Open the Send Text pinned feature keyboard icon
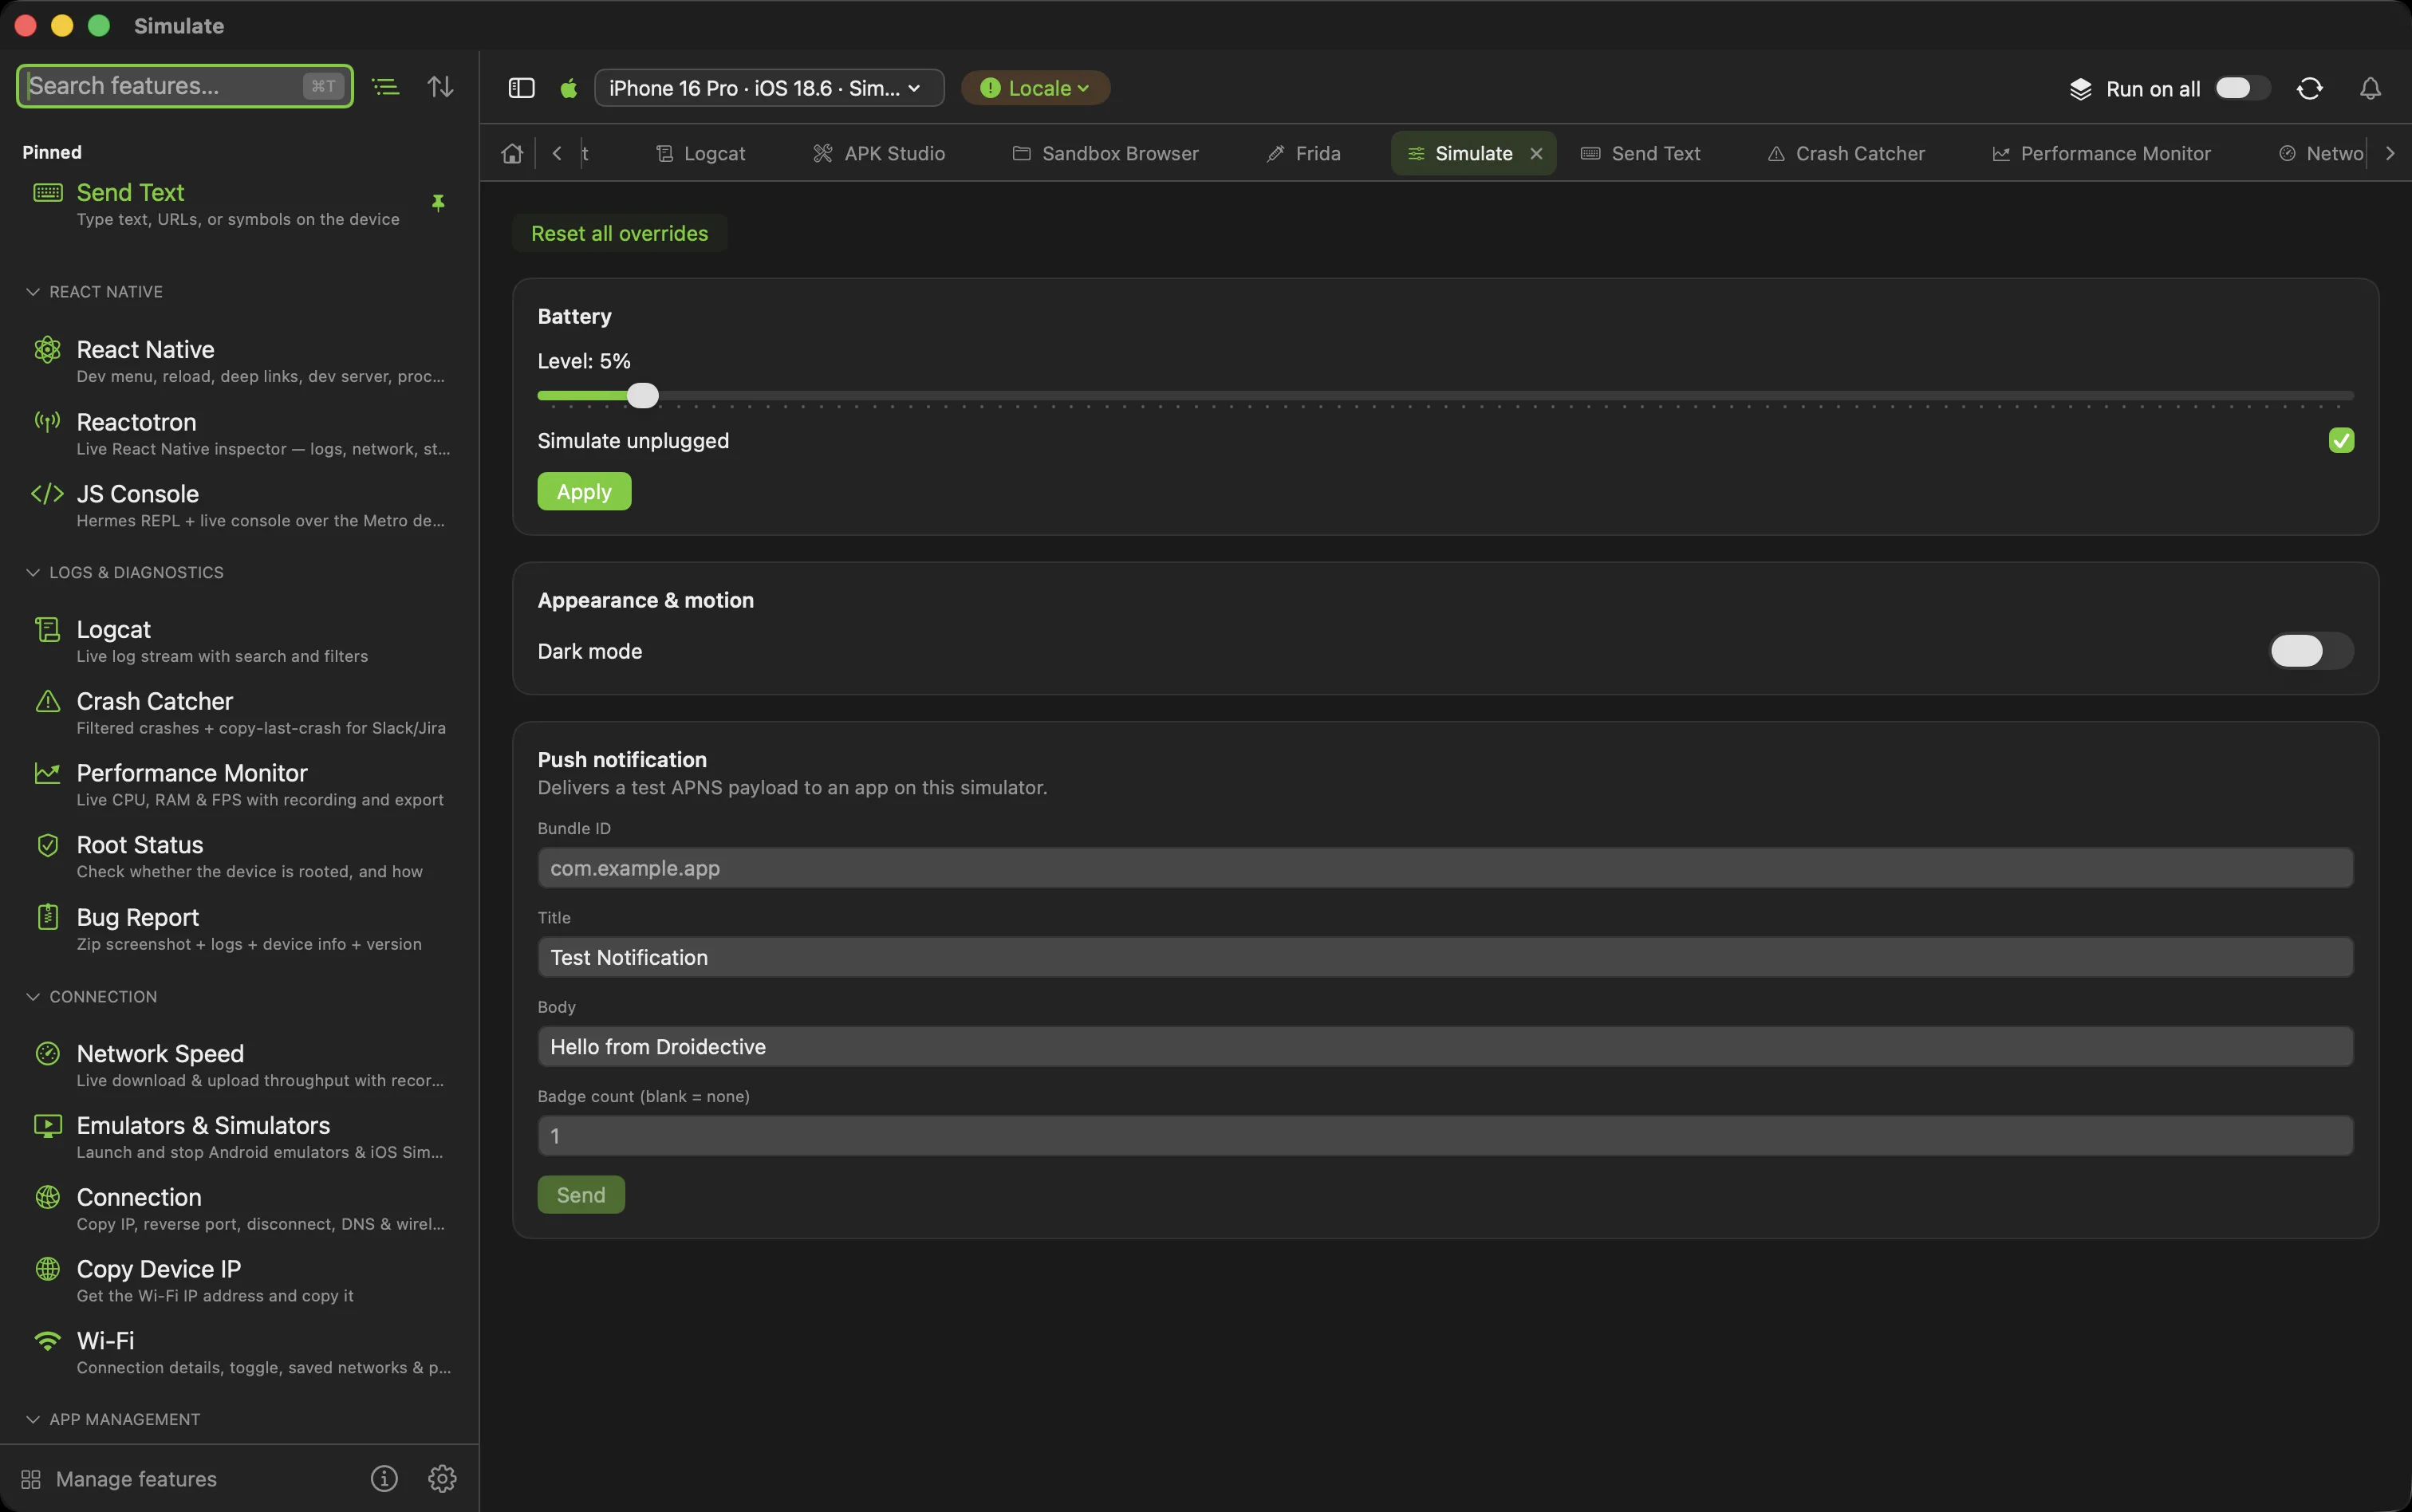Image resolution: width=2412 pixels, height=1512 pixels. (47, 193)
